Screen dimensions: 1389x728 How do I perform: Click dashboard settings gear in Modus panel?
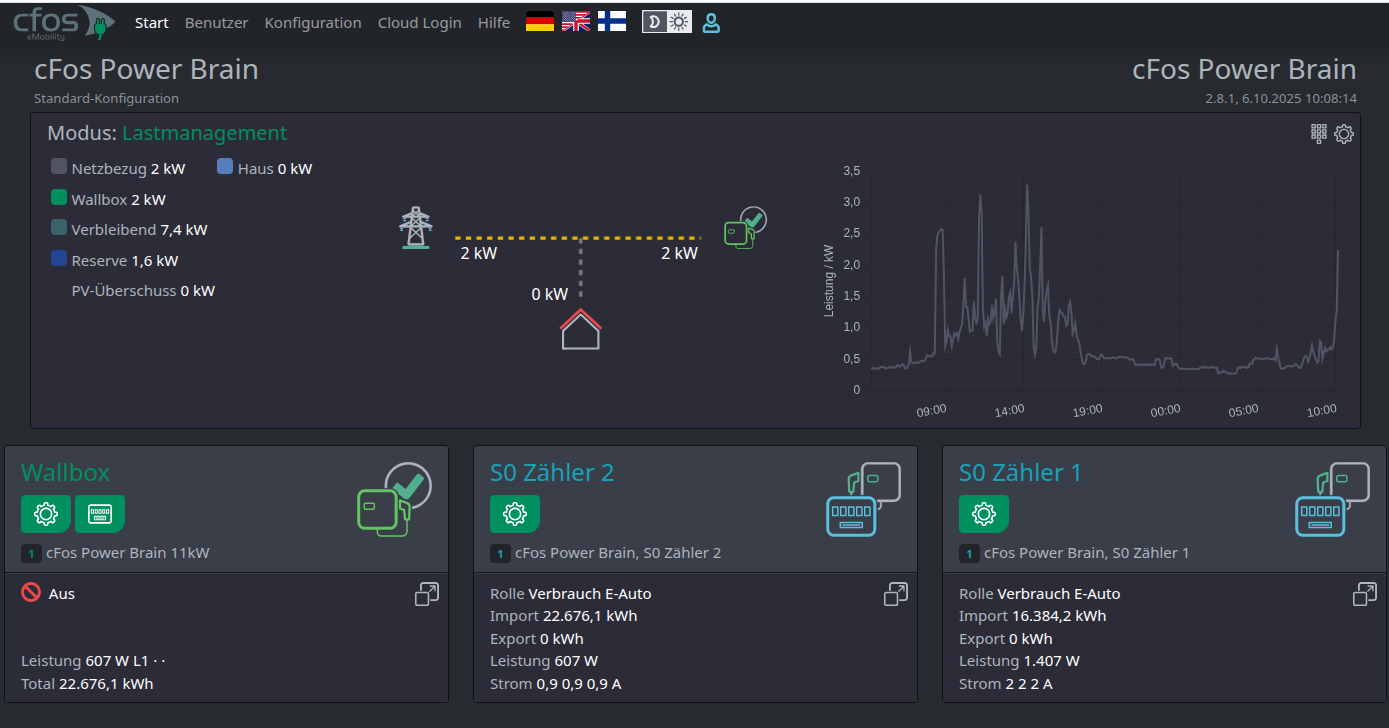pos(1344,134)
